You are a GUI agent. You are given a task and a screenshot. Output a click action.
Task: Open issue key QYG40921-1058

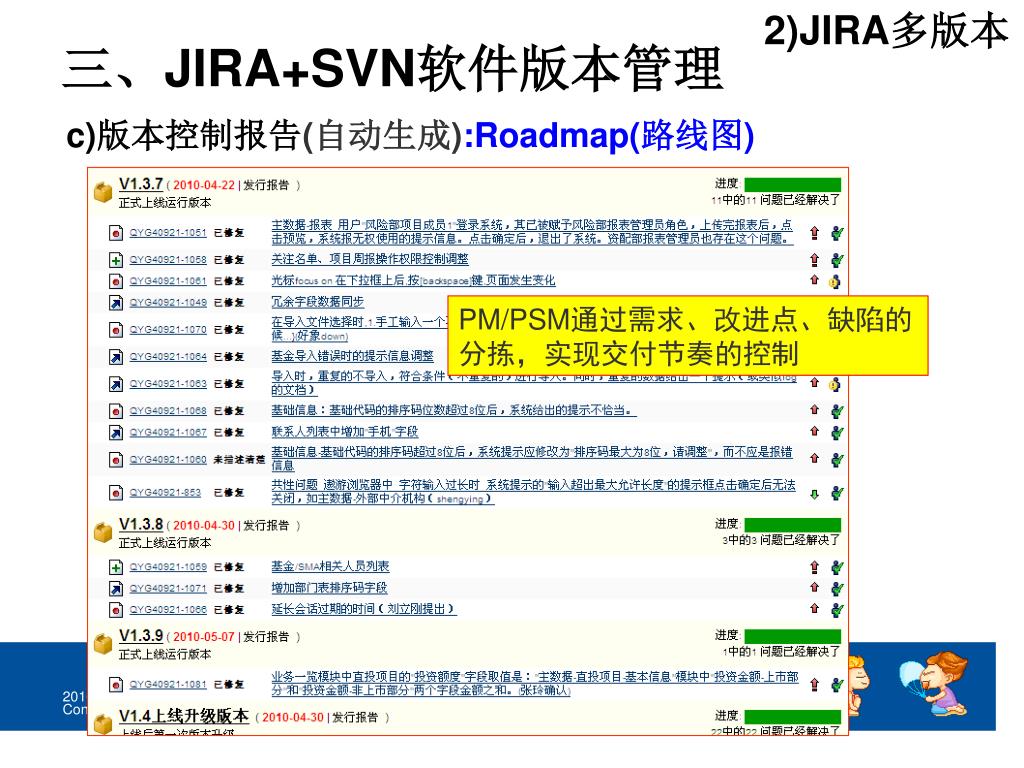coord(168,260)
